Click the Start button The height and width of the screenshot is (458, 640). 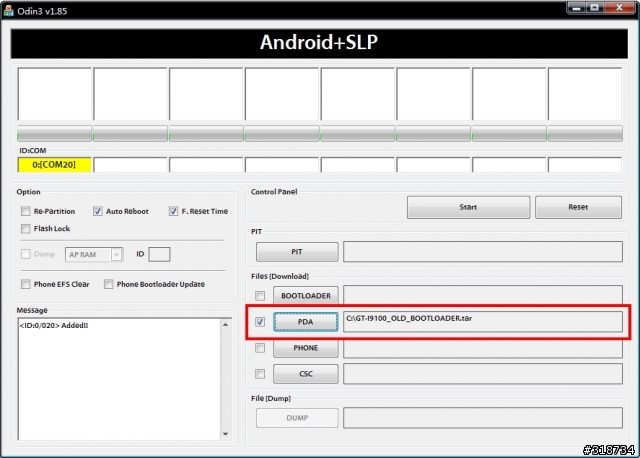click(x=468, y=207)
